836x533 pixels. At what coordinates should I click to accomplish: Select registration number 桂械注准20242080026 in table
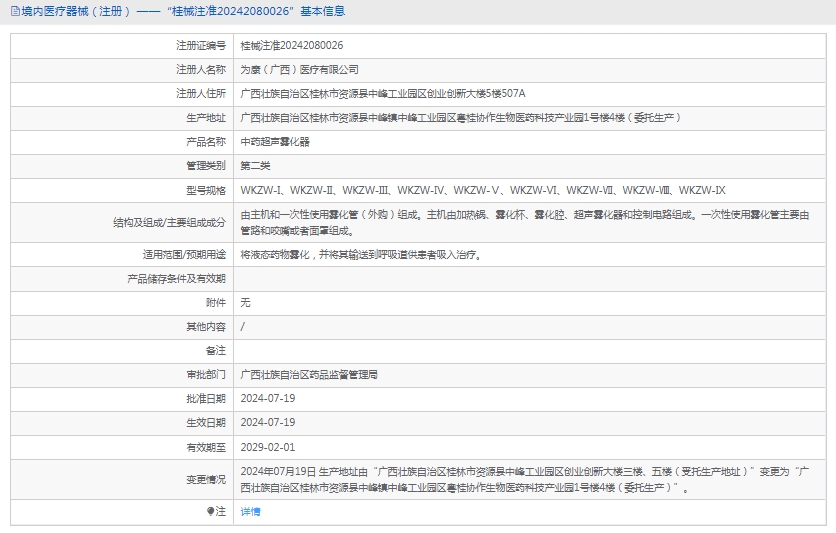[x=292, y=46]
